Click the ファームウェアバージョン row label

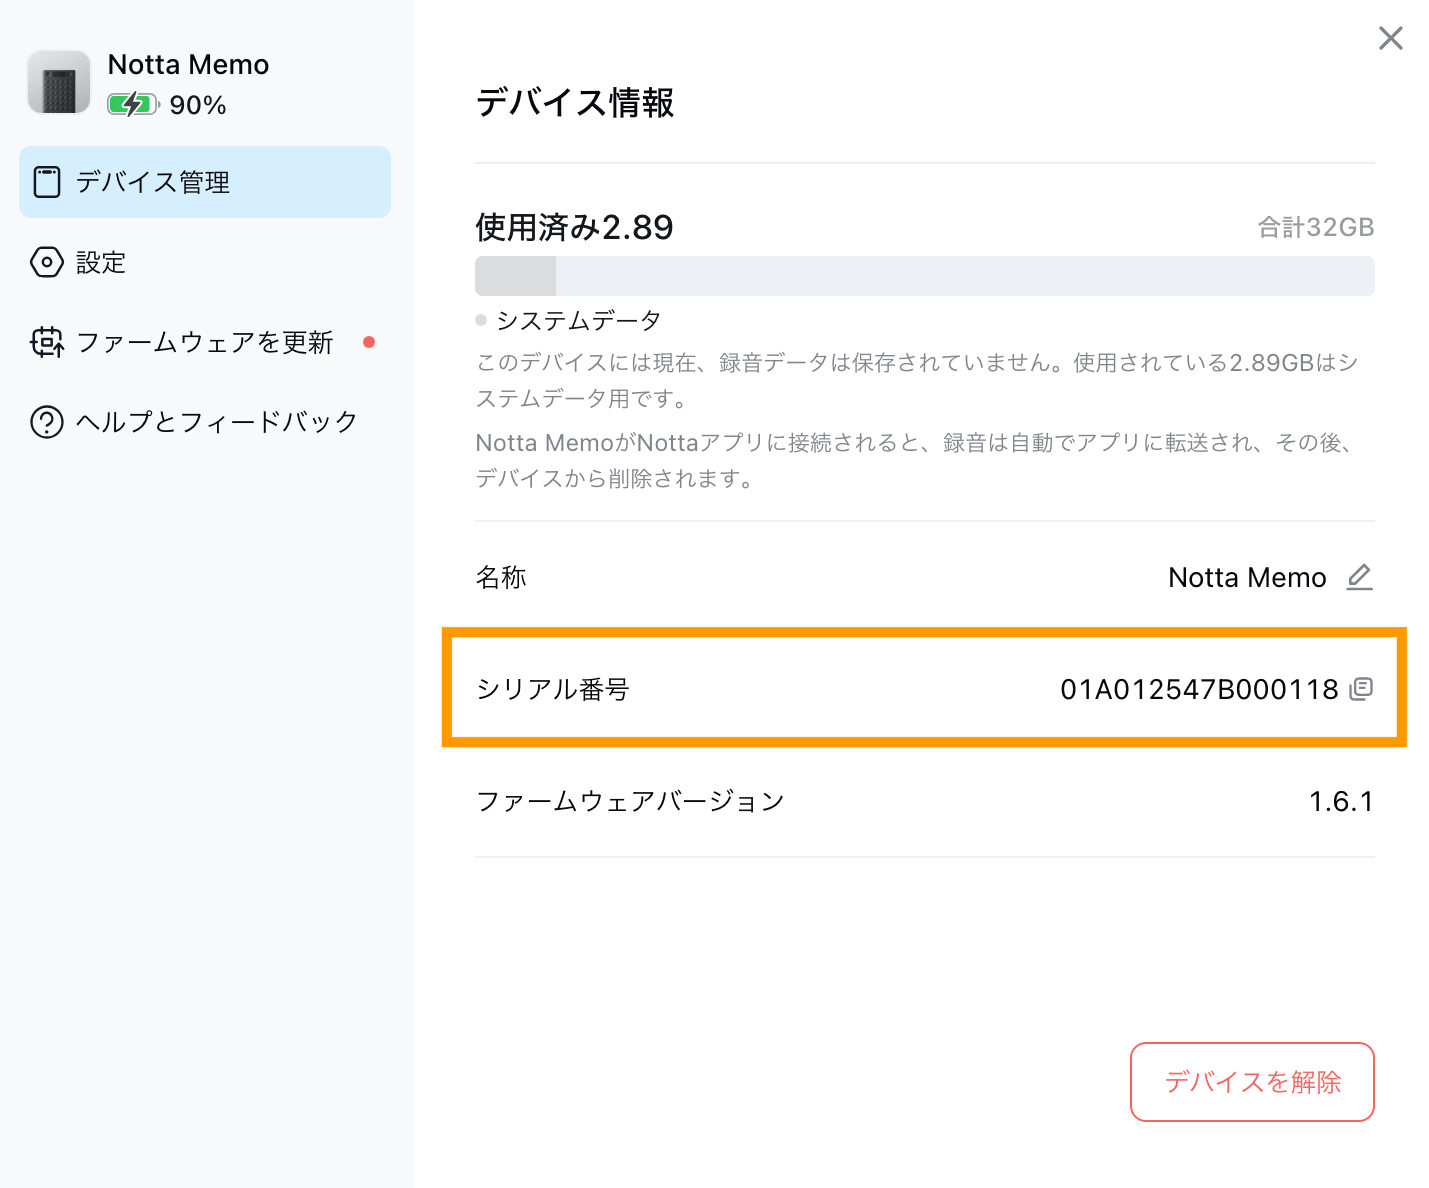(630, 801)
